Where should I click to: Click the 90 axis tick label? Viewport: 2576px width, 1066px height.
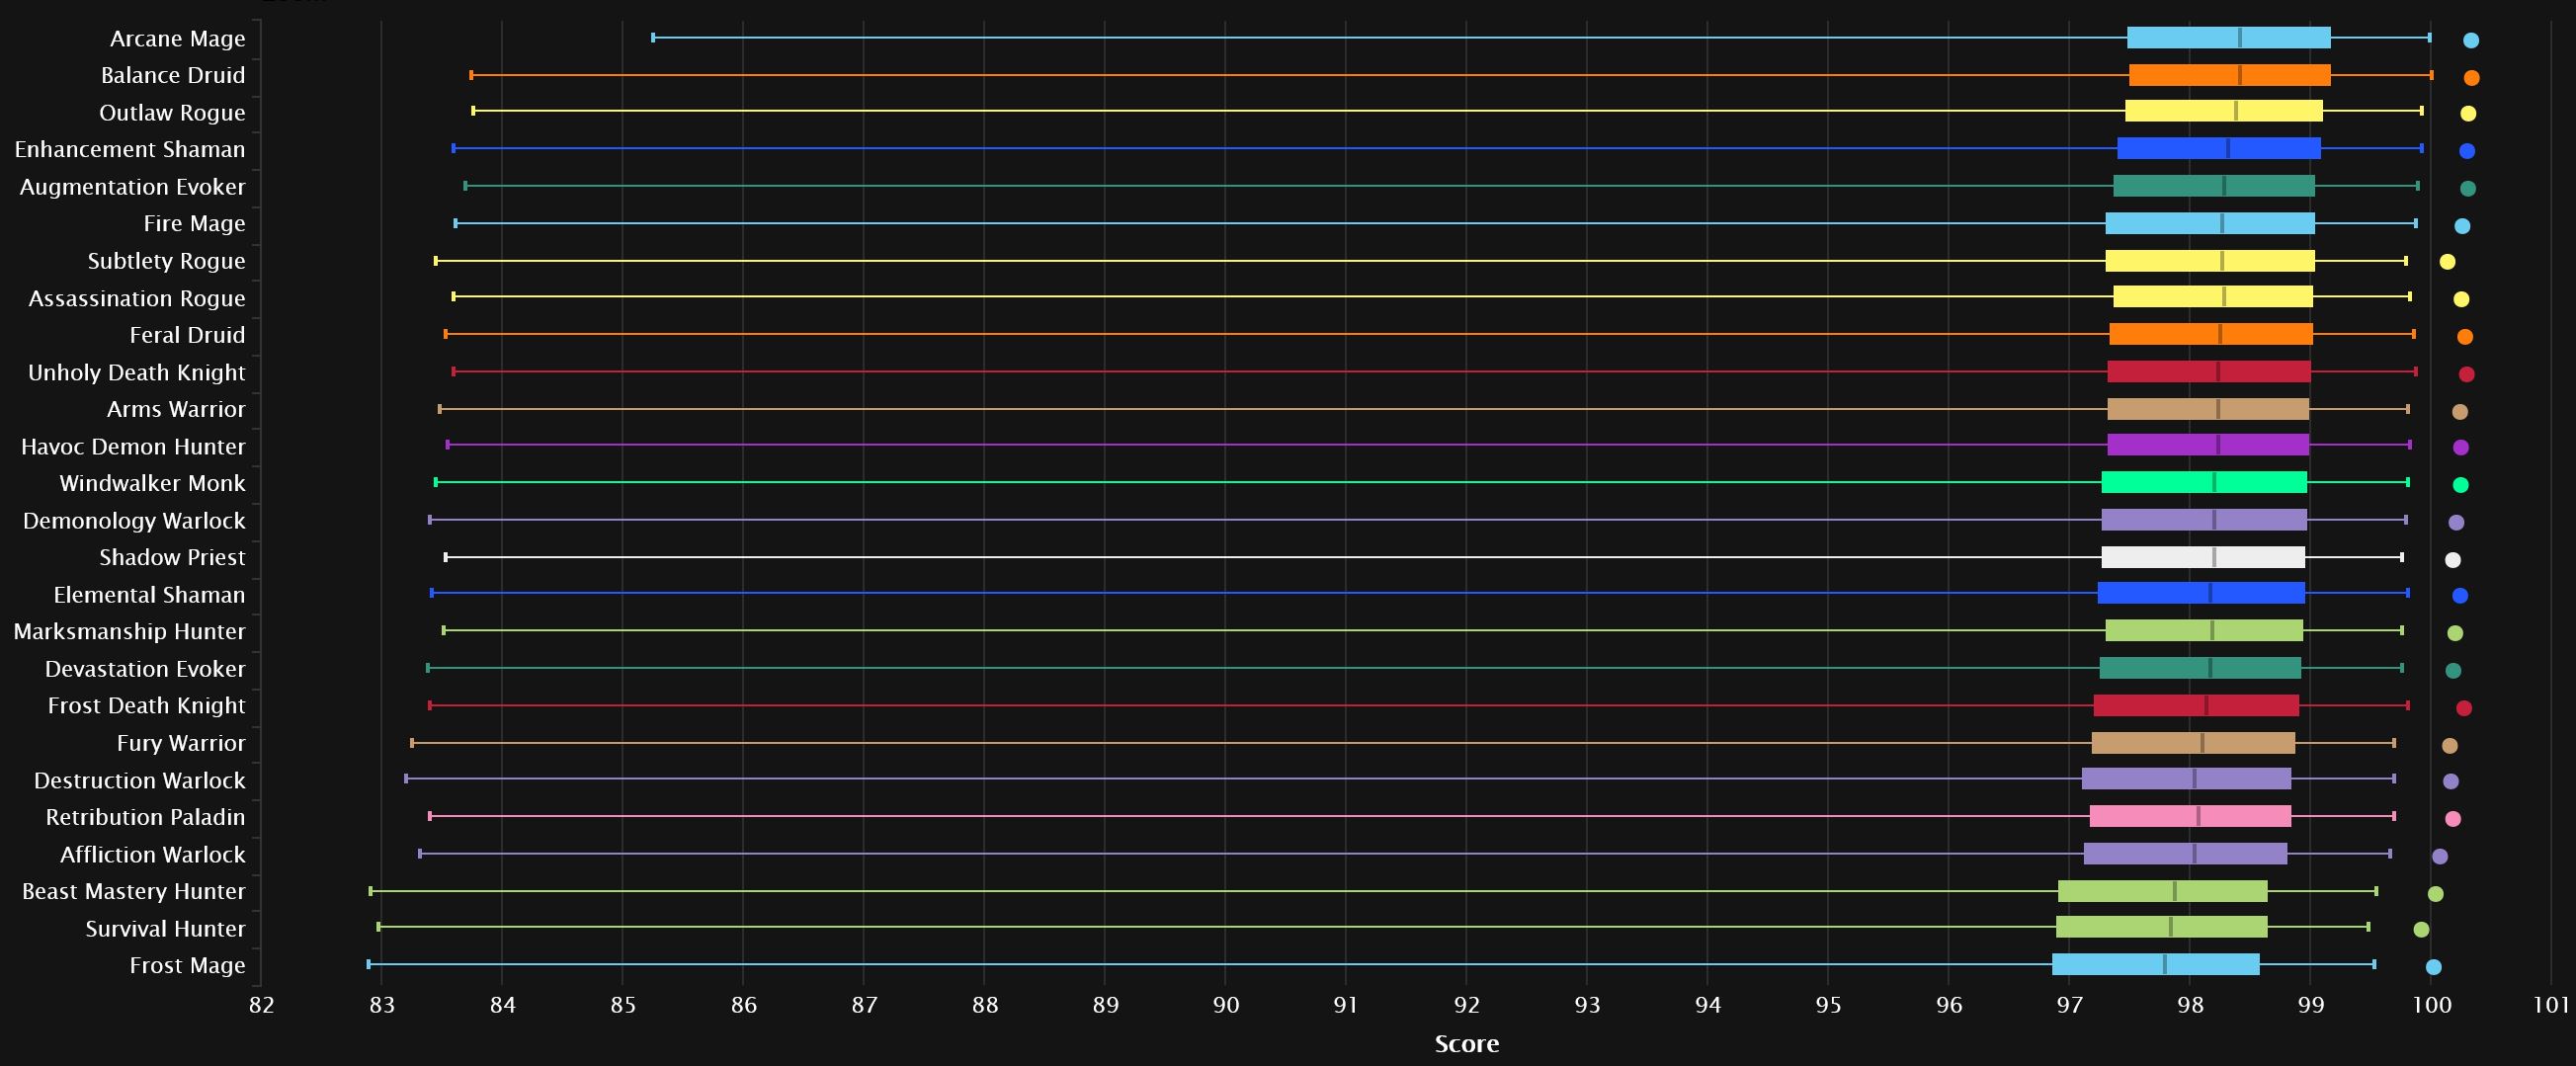(x=1225, y=1005)
